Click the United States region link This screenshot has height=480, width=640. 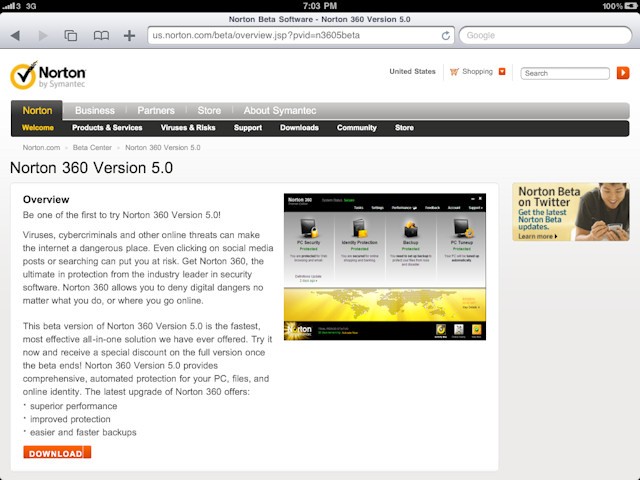point(412,71)
